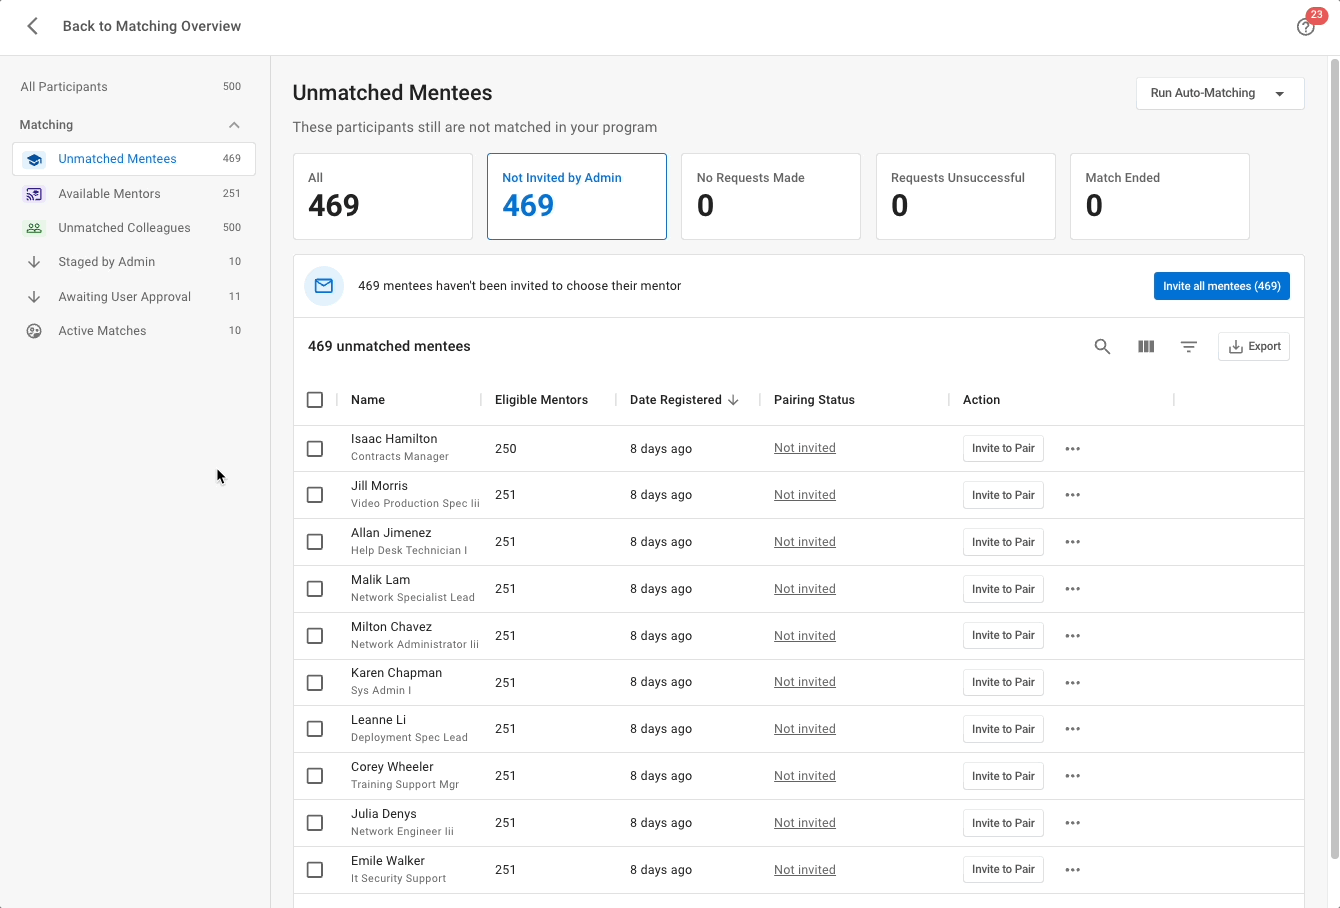Open more options for Milton Chavez
1340x908 pixels.
click(x=1073, y=636)
